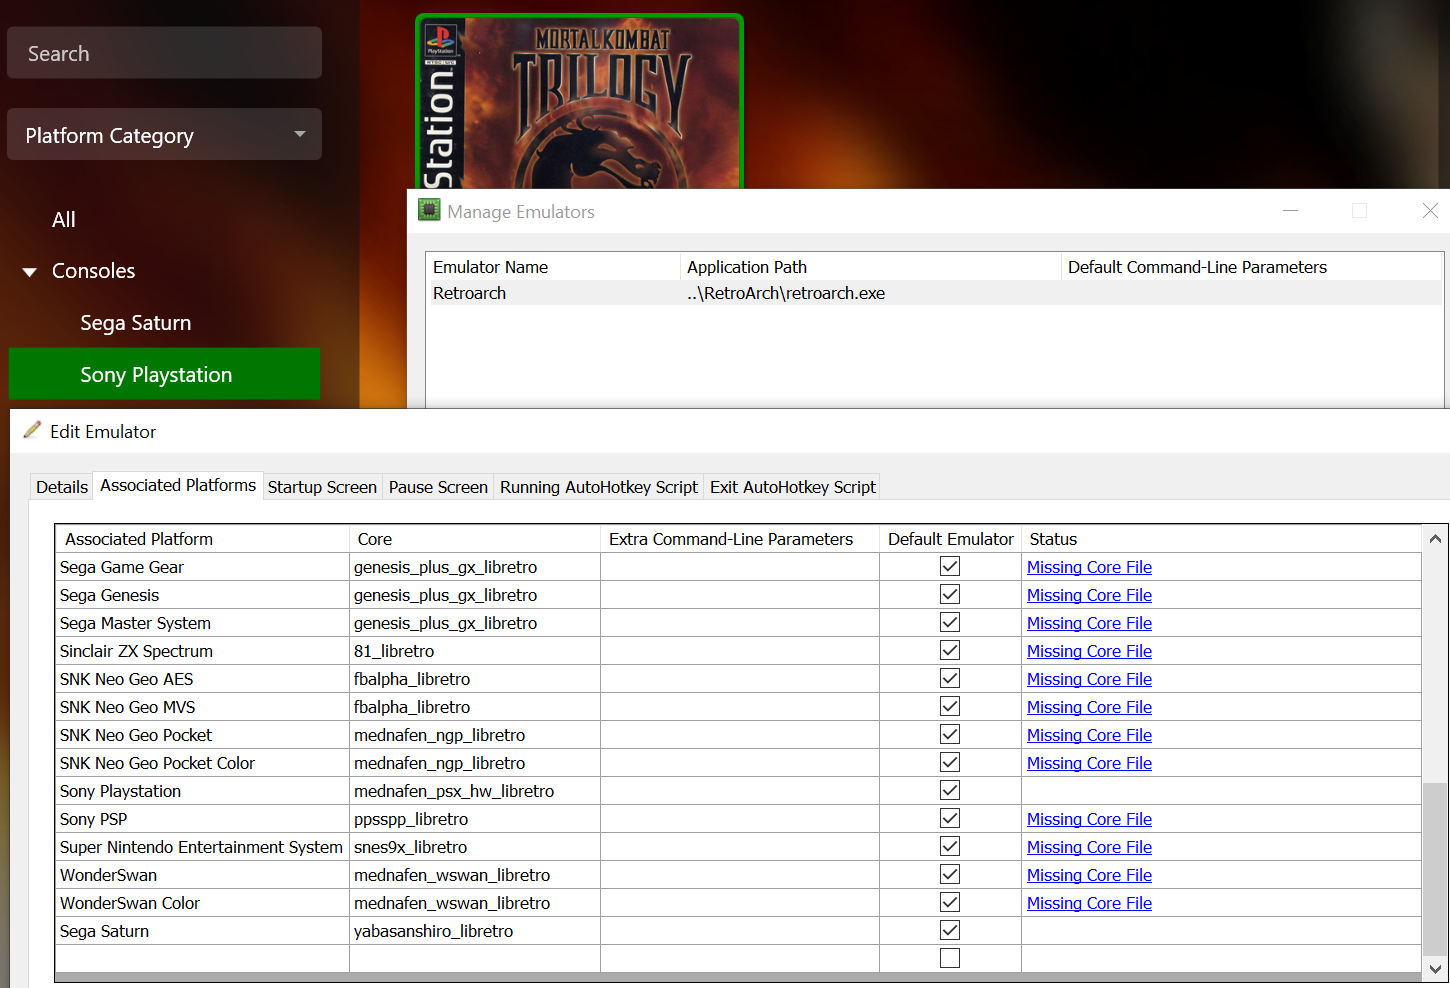
Task: Sort by the Associated Platform column header
Action: coord(202,539)
